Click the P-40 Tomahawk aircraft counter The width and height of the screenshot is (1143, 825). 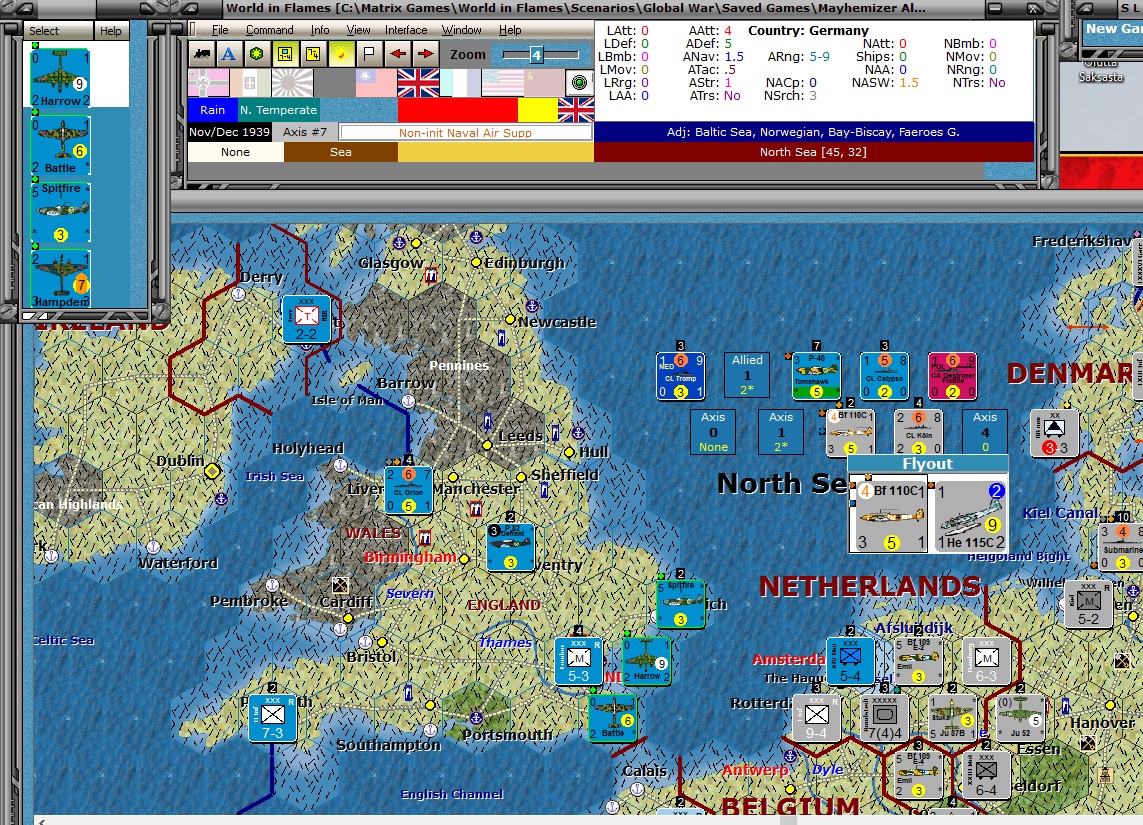816,376
